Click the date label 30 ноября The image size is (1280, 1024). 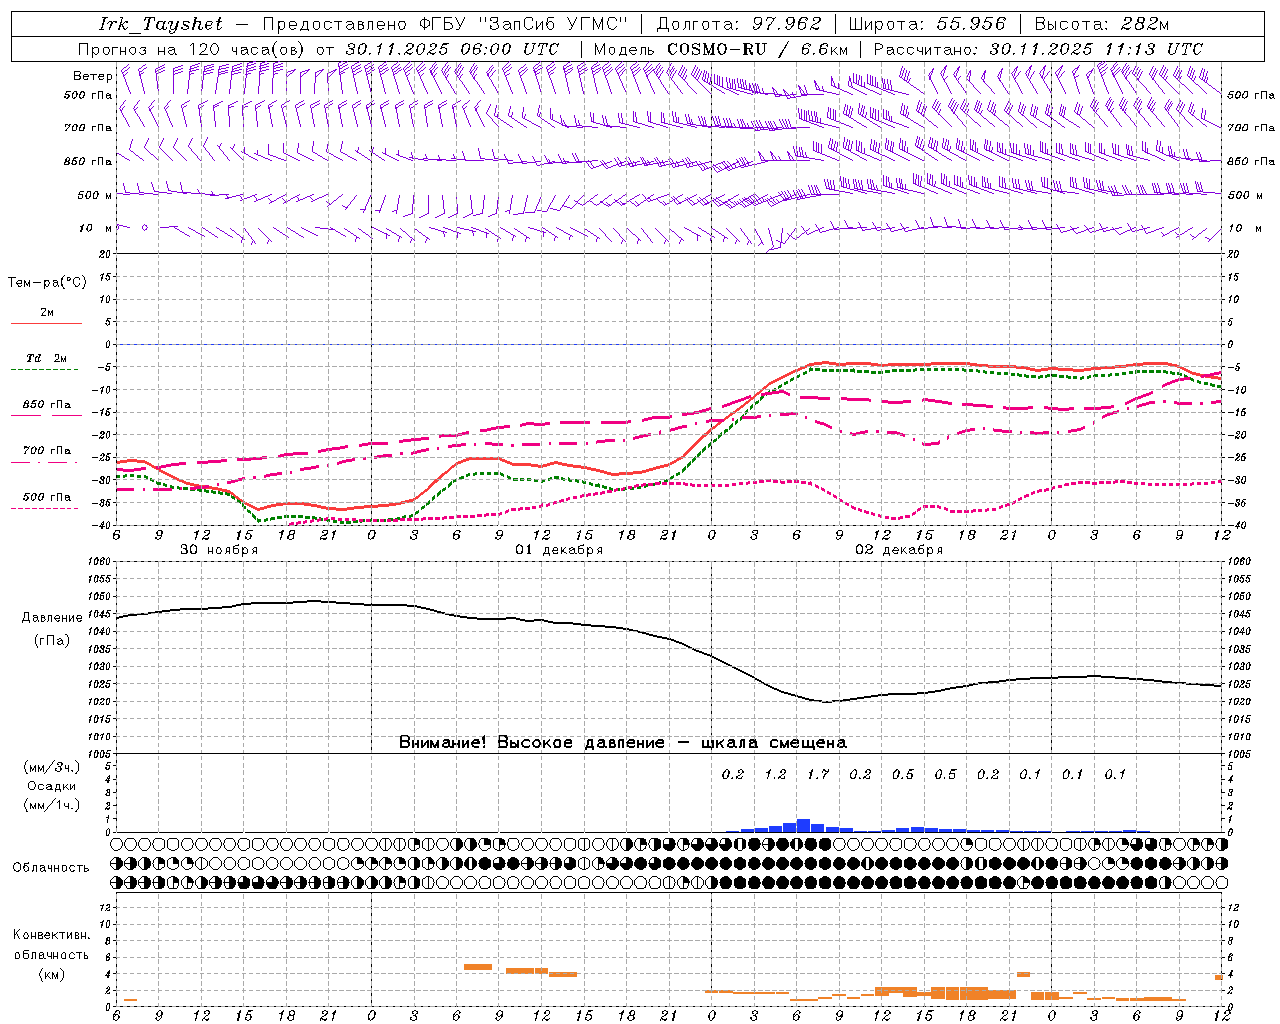tap(219, 550)
